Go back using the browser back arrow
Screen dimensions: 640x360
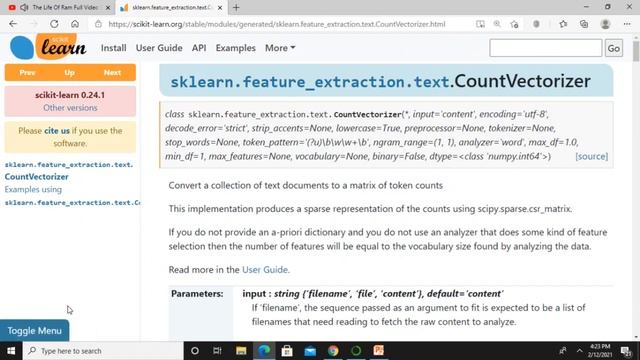[x=13, y=24]
